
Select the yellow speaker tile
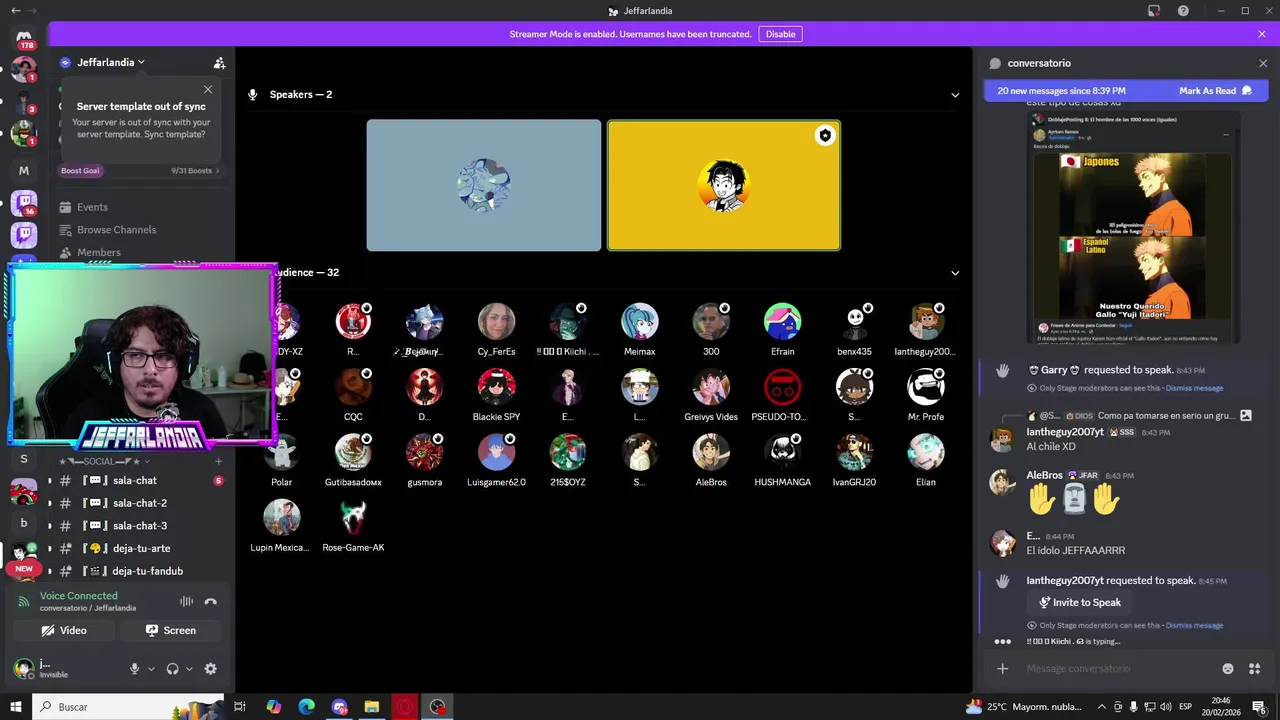(723, 186)
